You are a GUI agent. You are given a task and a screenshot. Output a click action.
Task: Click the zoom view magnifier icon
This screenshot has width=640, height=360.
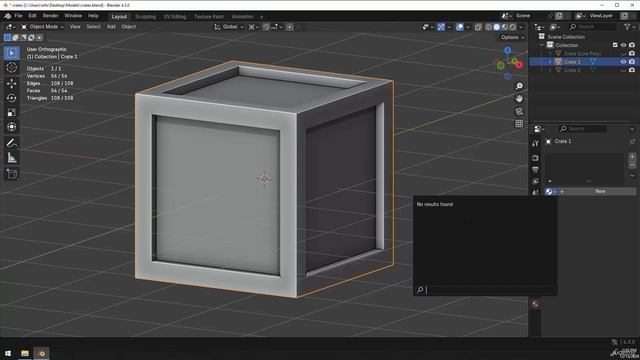point(519,86)
